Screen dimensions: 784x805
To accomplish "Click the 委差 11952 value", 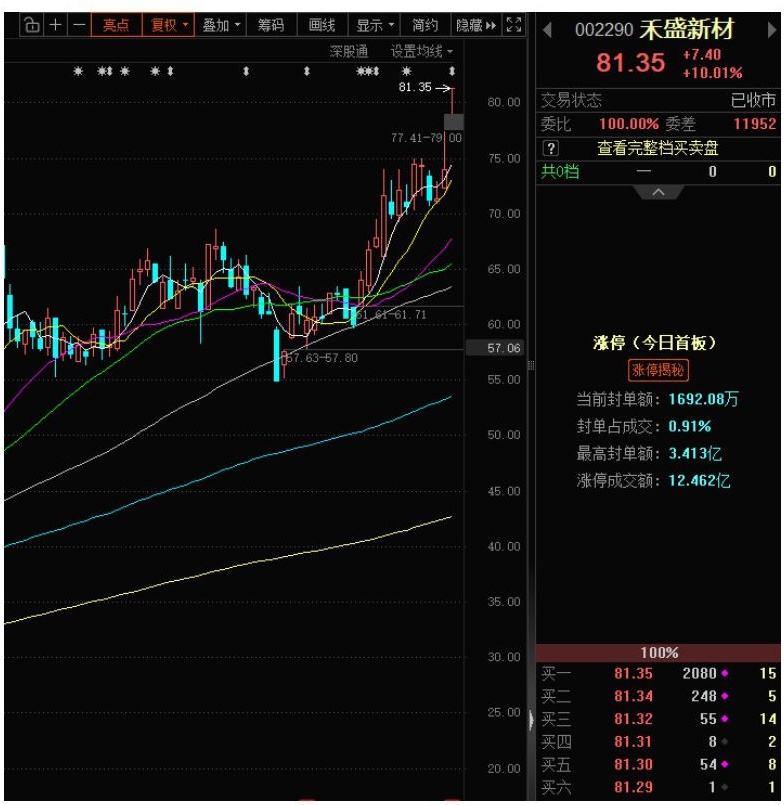I will click(755, 124).
